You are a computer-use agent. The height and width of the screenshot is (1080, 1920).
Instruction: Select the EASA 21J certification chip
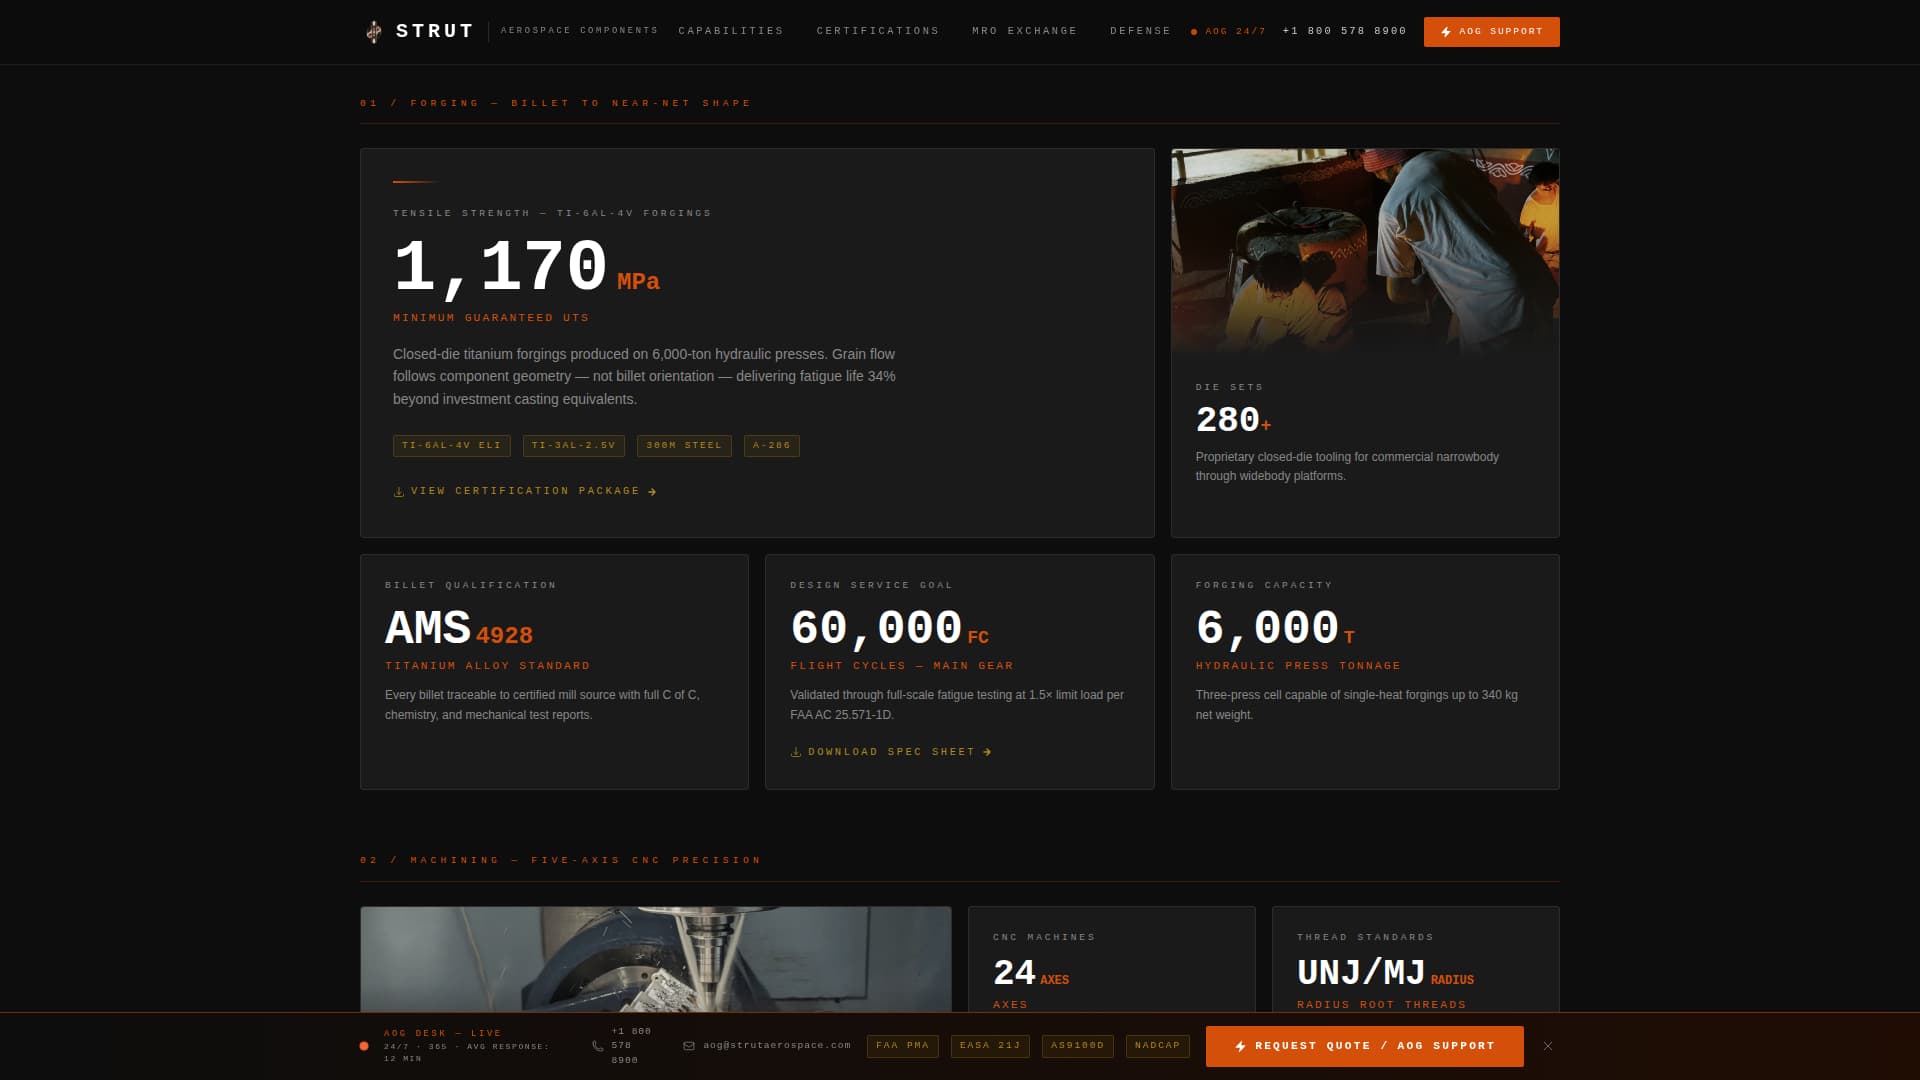pyautogui.click(x=989, y=1046)
